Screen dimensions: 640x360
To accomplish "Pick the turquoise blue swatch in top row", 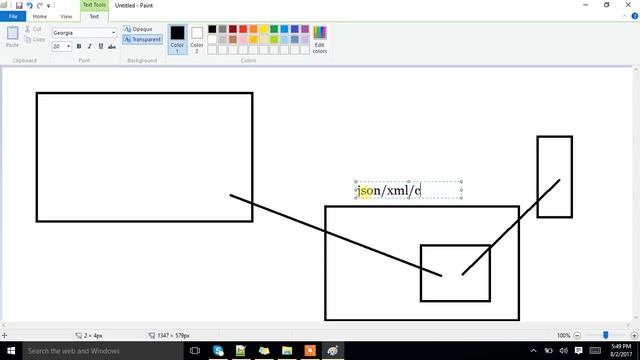I will (x=284, y=29).
